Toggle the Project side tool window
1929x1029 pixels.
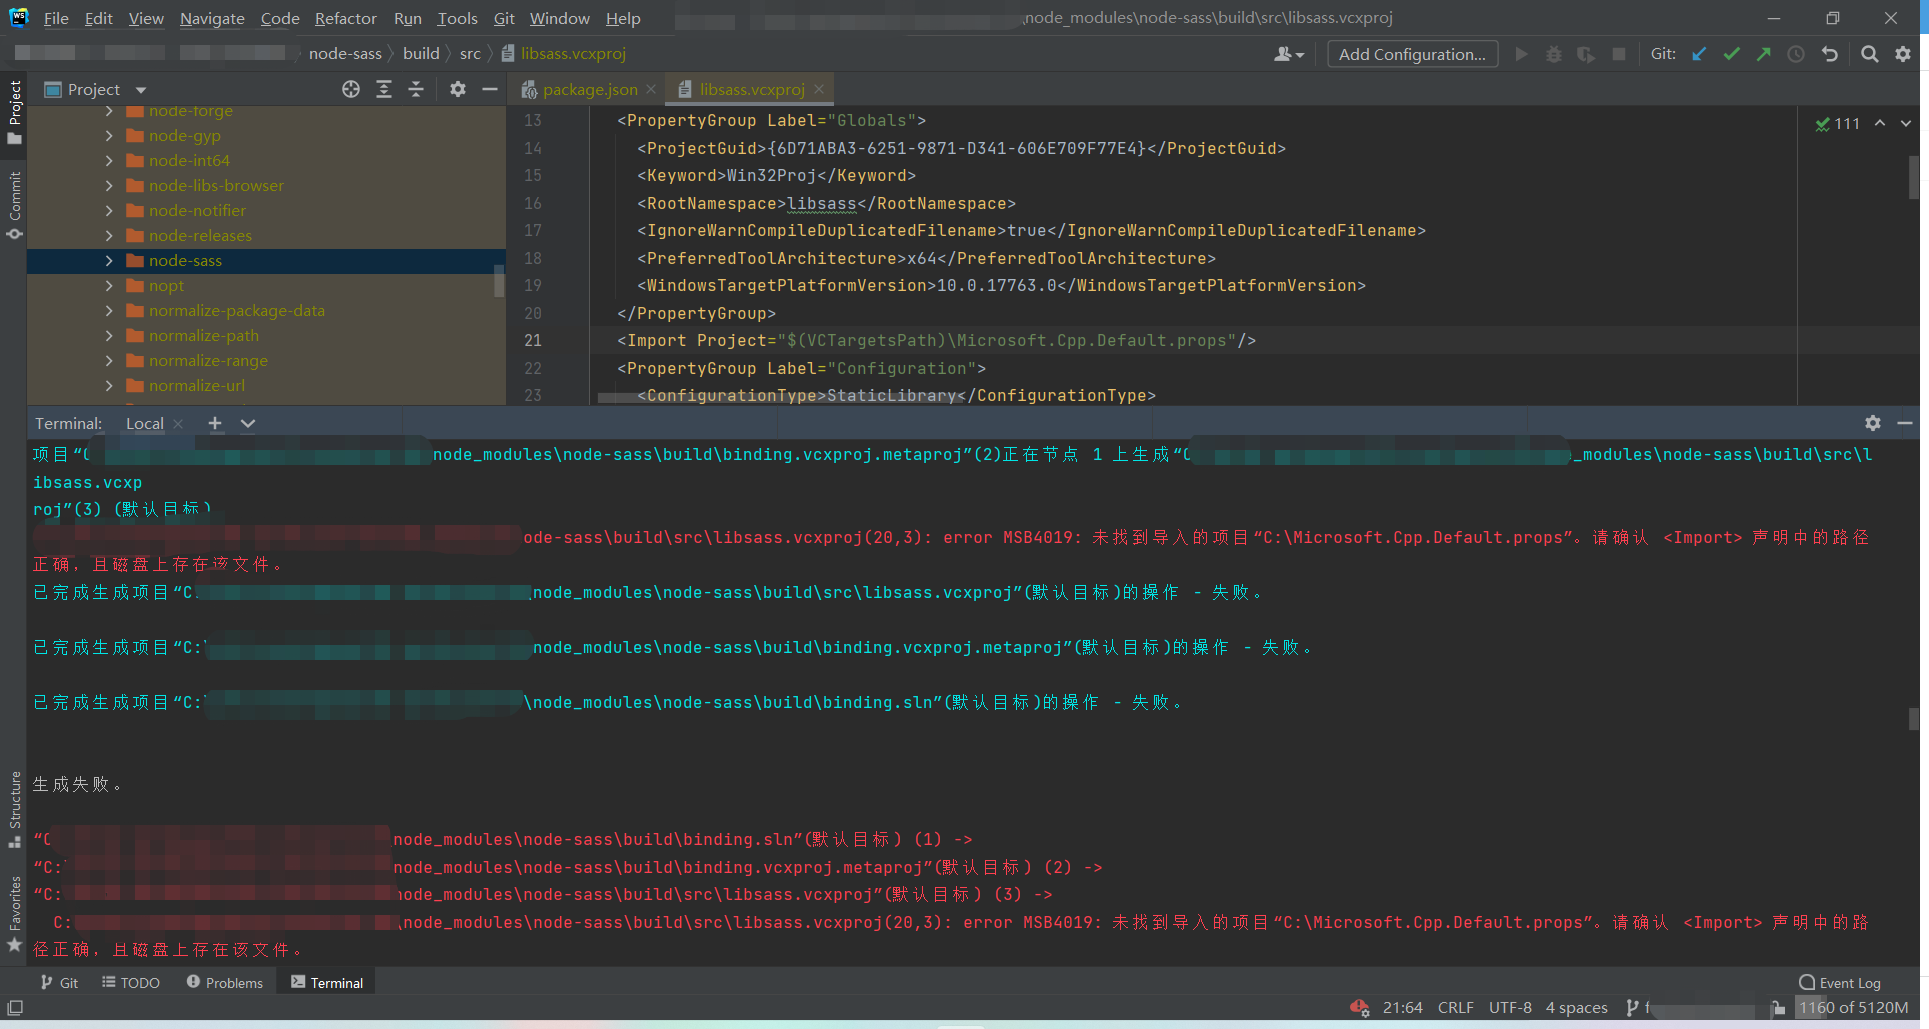(x=14, y=112)
